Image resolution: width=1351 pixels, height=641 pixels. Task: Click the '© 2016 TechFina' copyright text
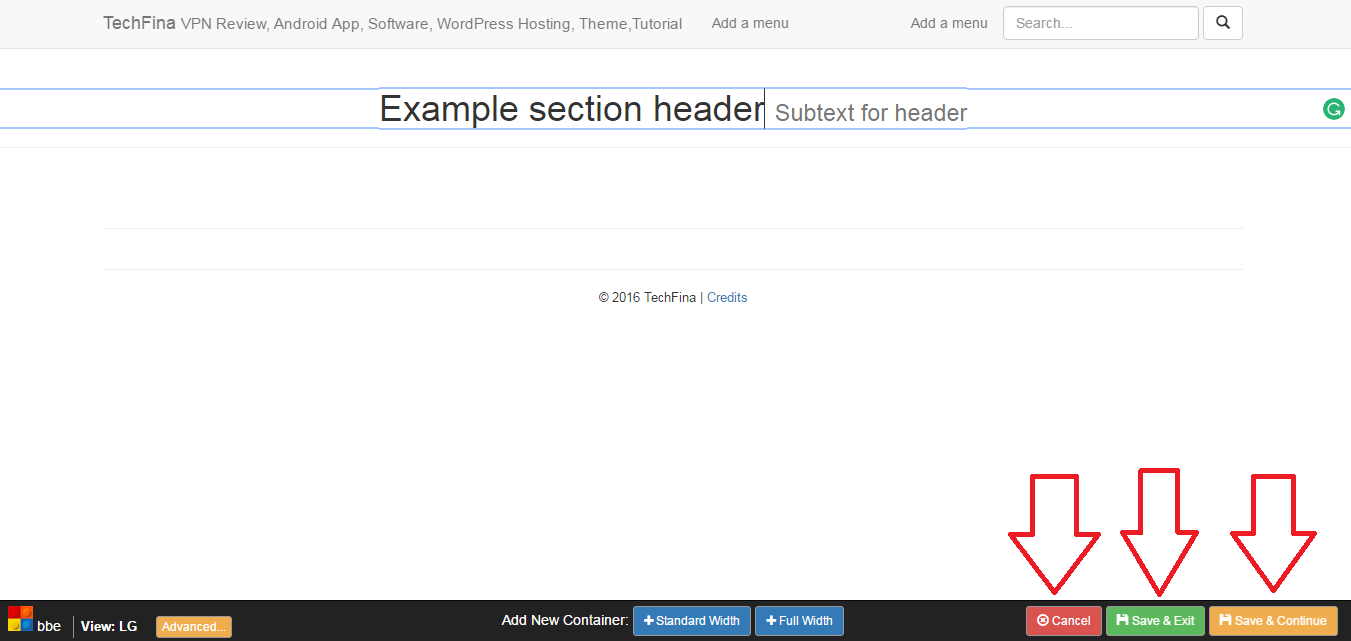coord(647,298)
